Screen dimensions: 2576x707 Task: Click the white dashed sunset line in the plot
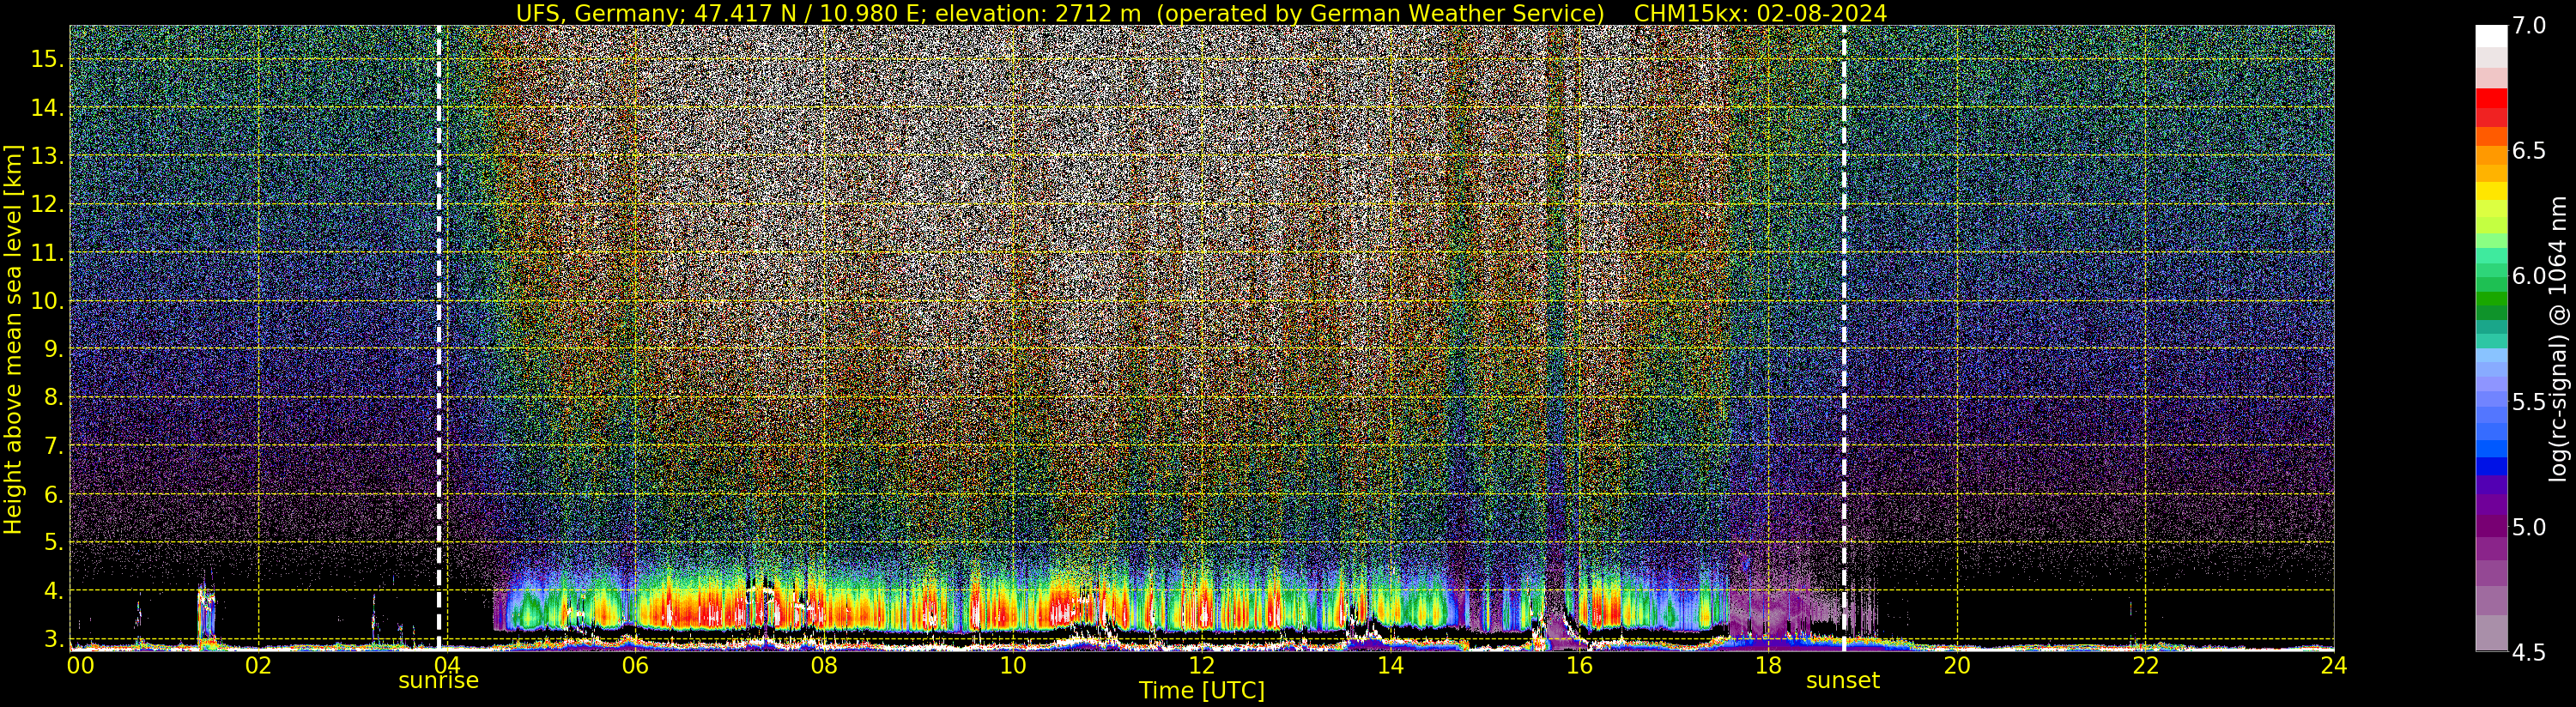[x=1844, y=338]
